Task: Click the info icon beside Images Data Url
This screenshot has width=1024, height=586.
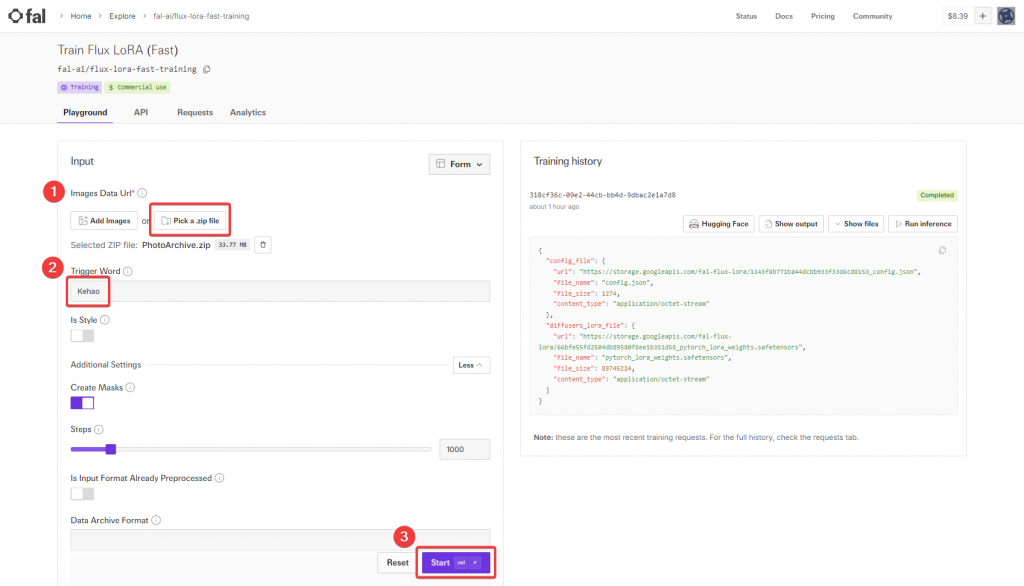Action: [142, 193]
